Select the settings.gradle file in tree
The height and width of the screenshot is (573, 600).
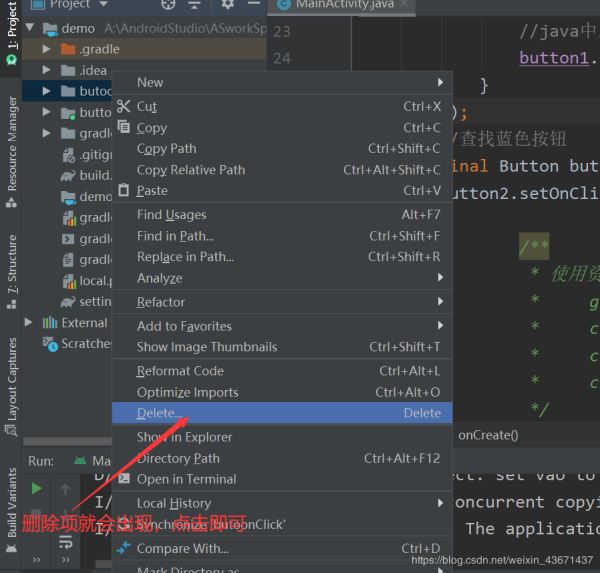[x=86, y=302]
